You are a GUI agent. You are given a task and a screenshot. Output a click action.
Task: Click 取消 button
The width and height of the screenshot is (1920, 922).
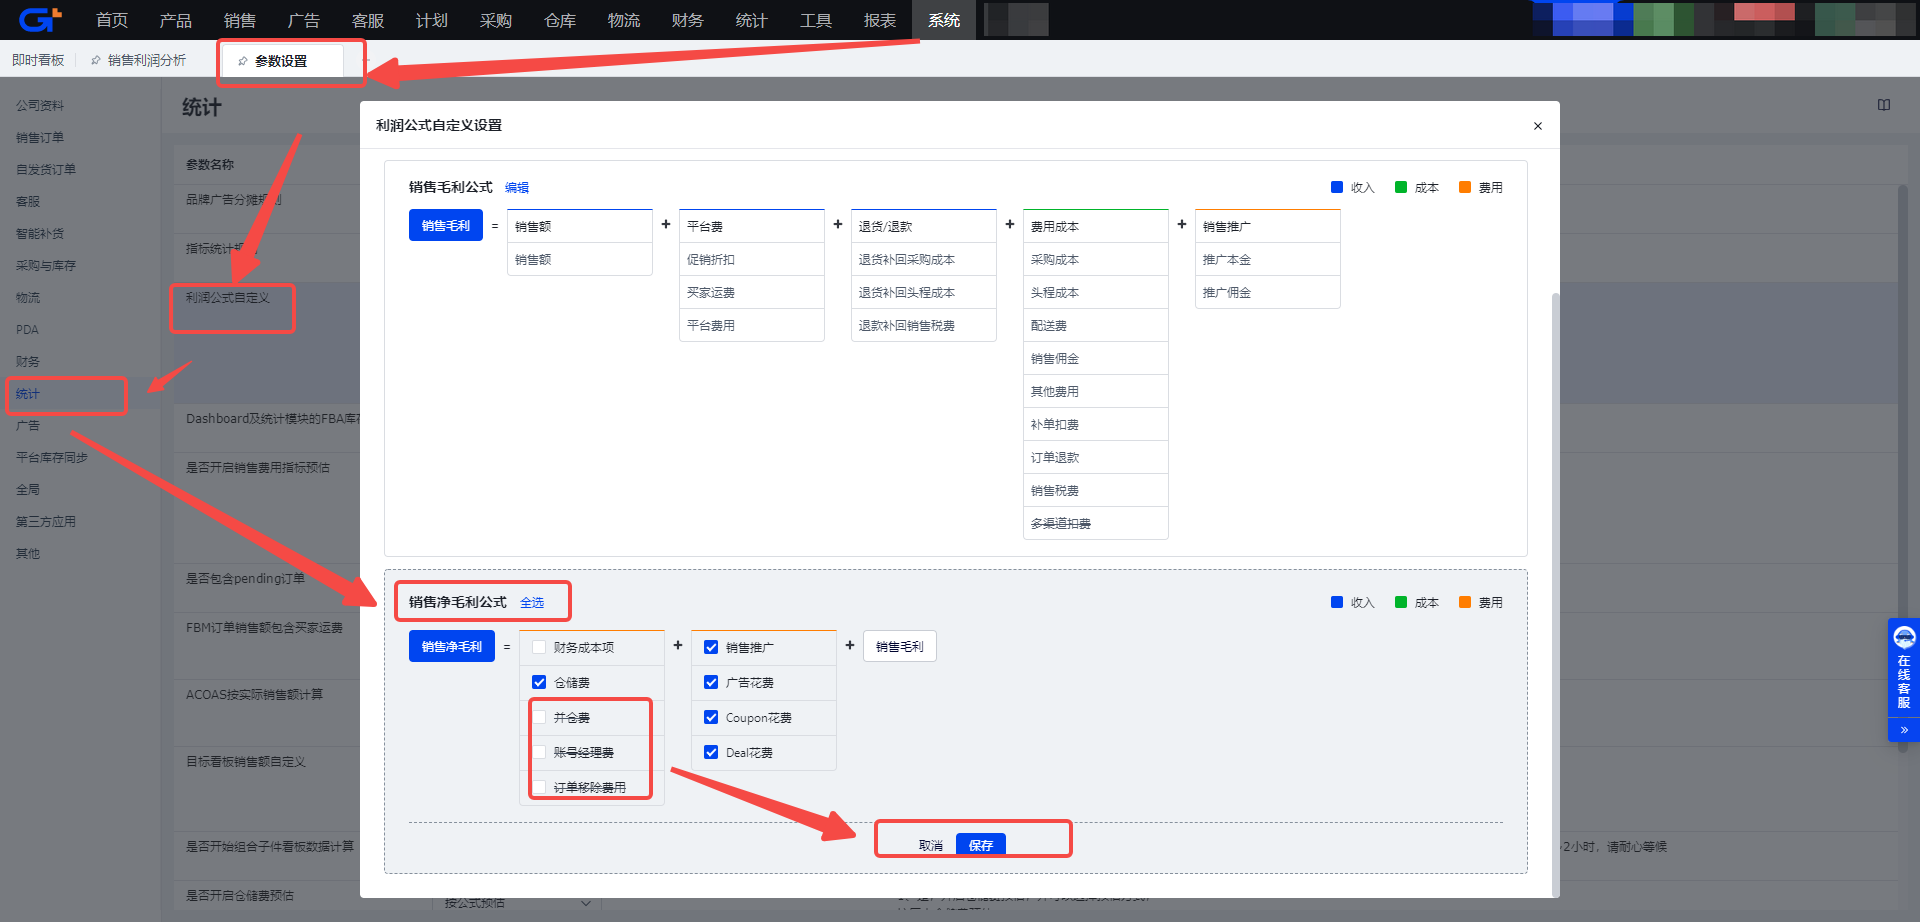pos(931,846)
